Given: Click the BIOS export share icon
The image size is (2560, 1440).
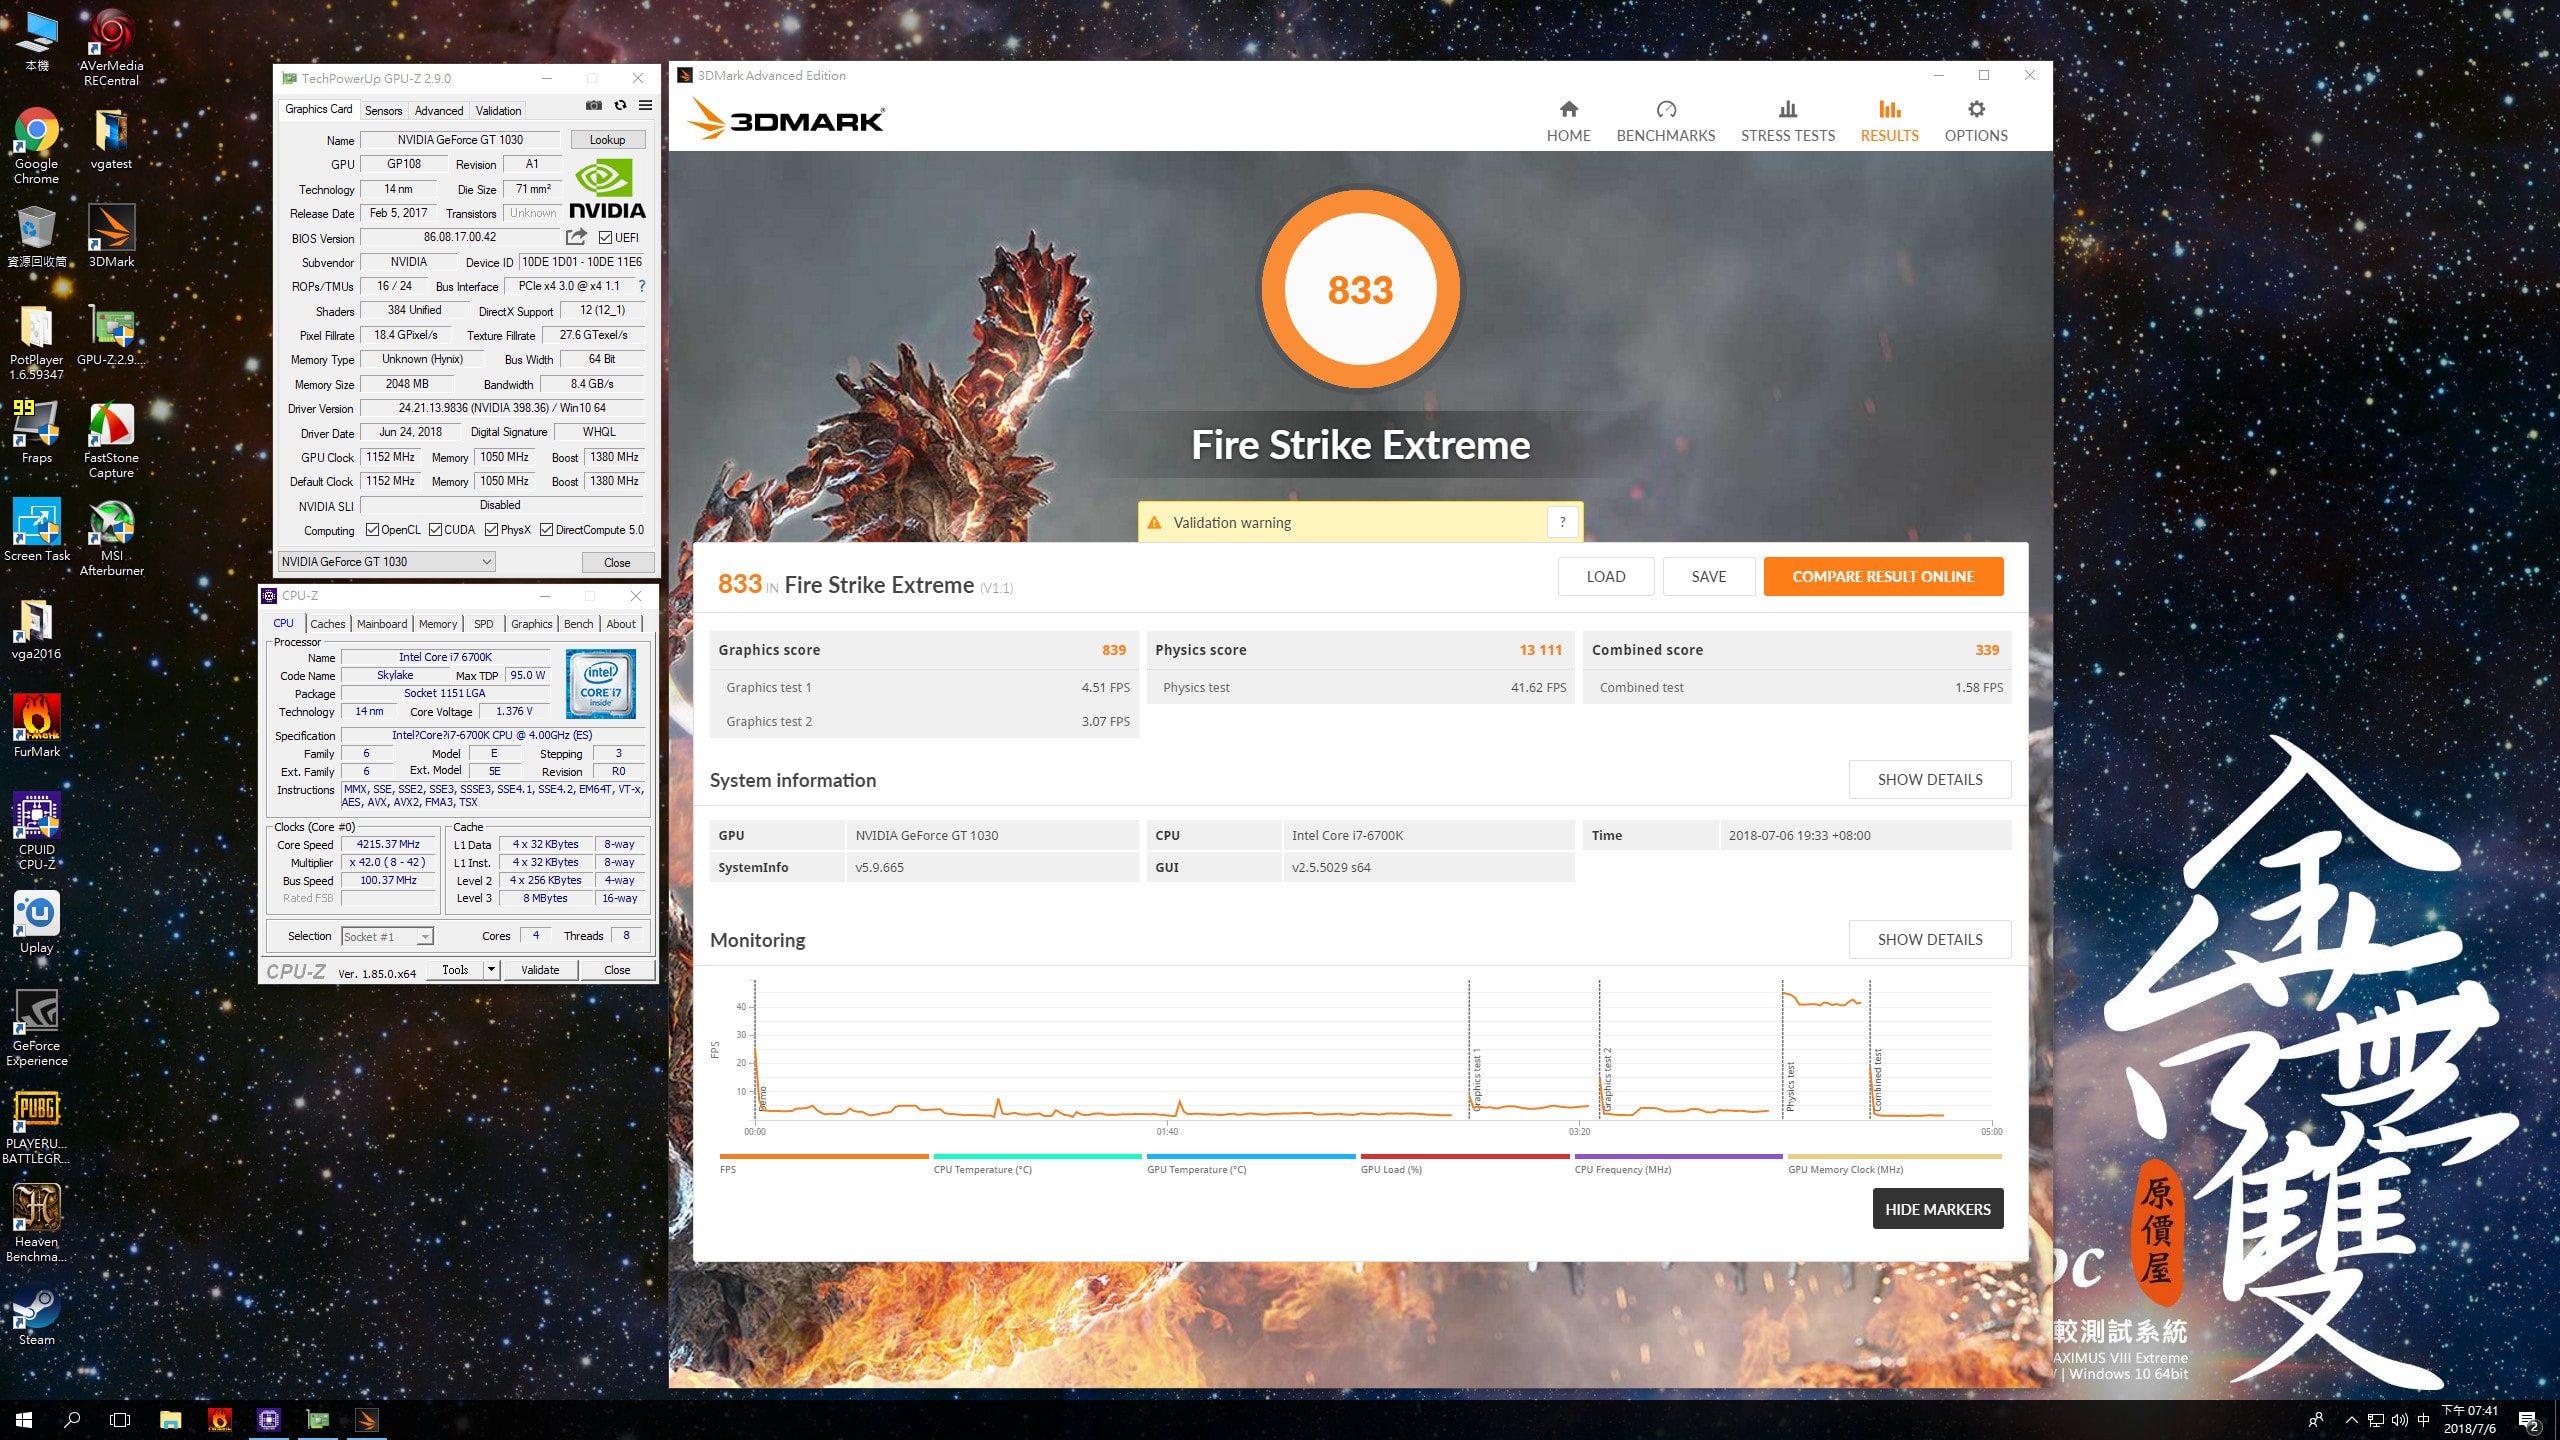Looking at the screenshot, I should 576,237.
